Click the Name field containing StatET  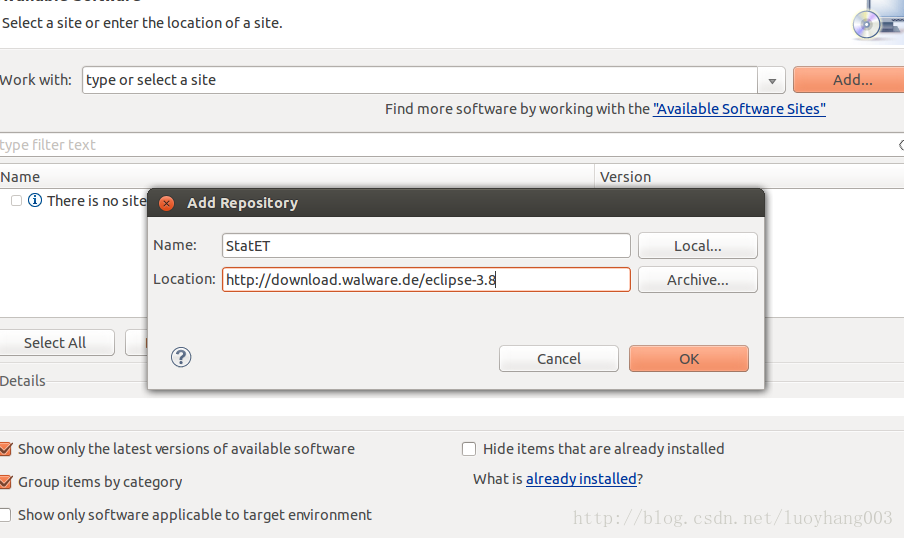tap(426, 246)
